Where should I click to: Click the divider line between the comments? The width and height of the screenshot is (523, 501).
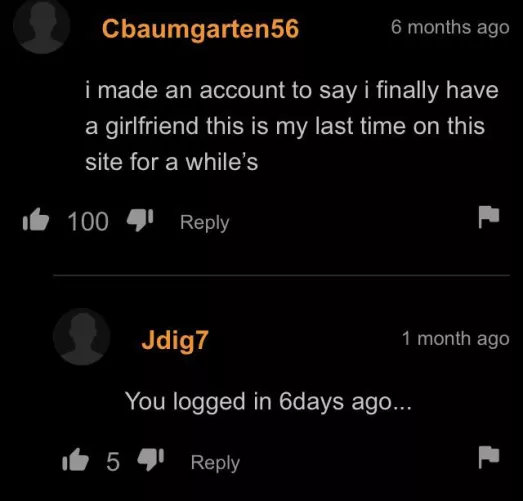click(281, 276)
